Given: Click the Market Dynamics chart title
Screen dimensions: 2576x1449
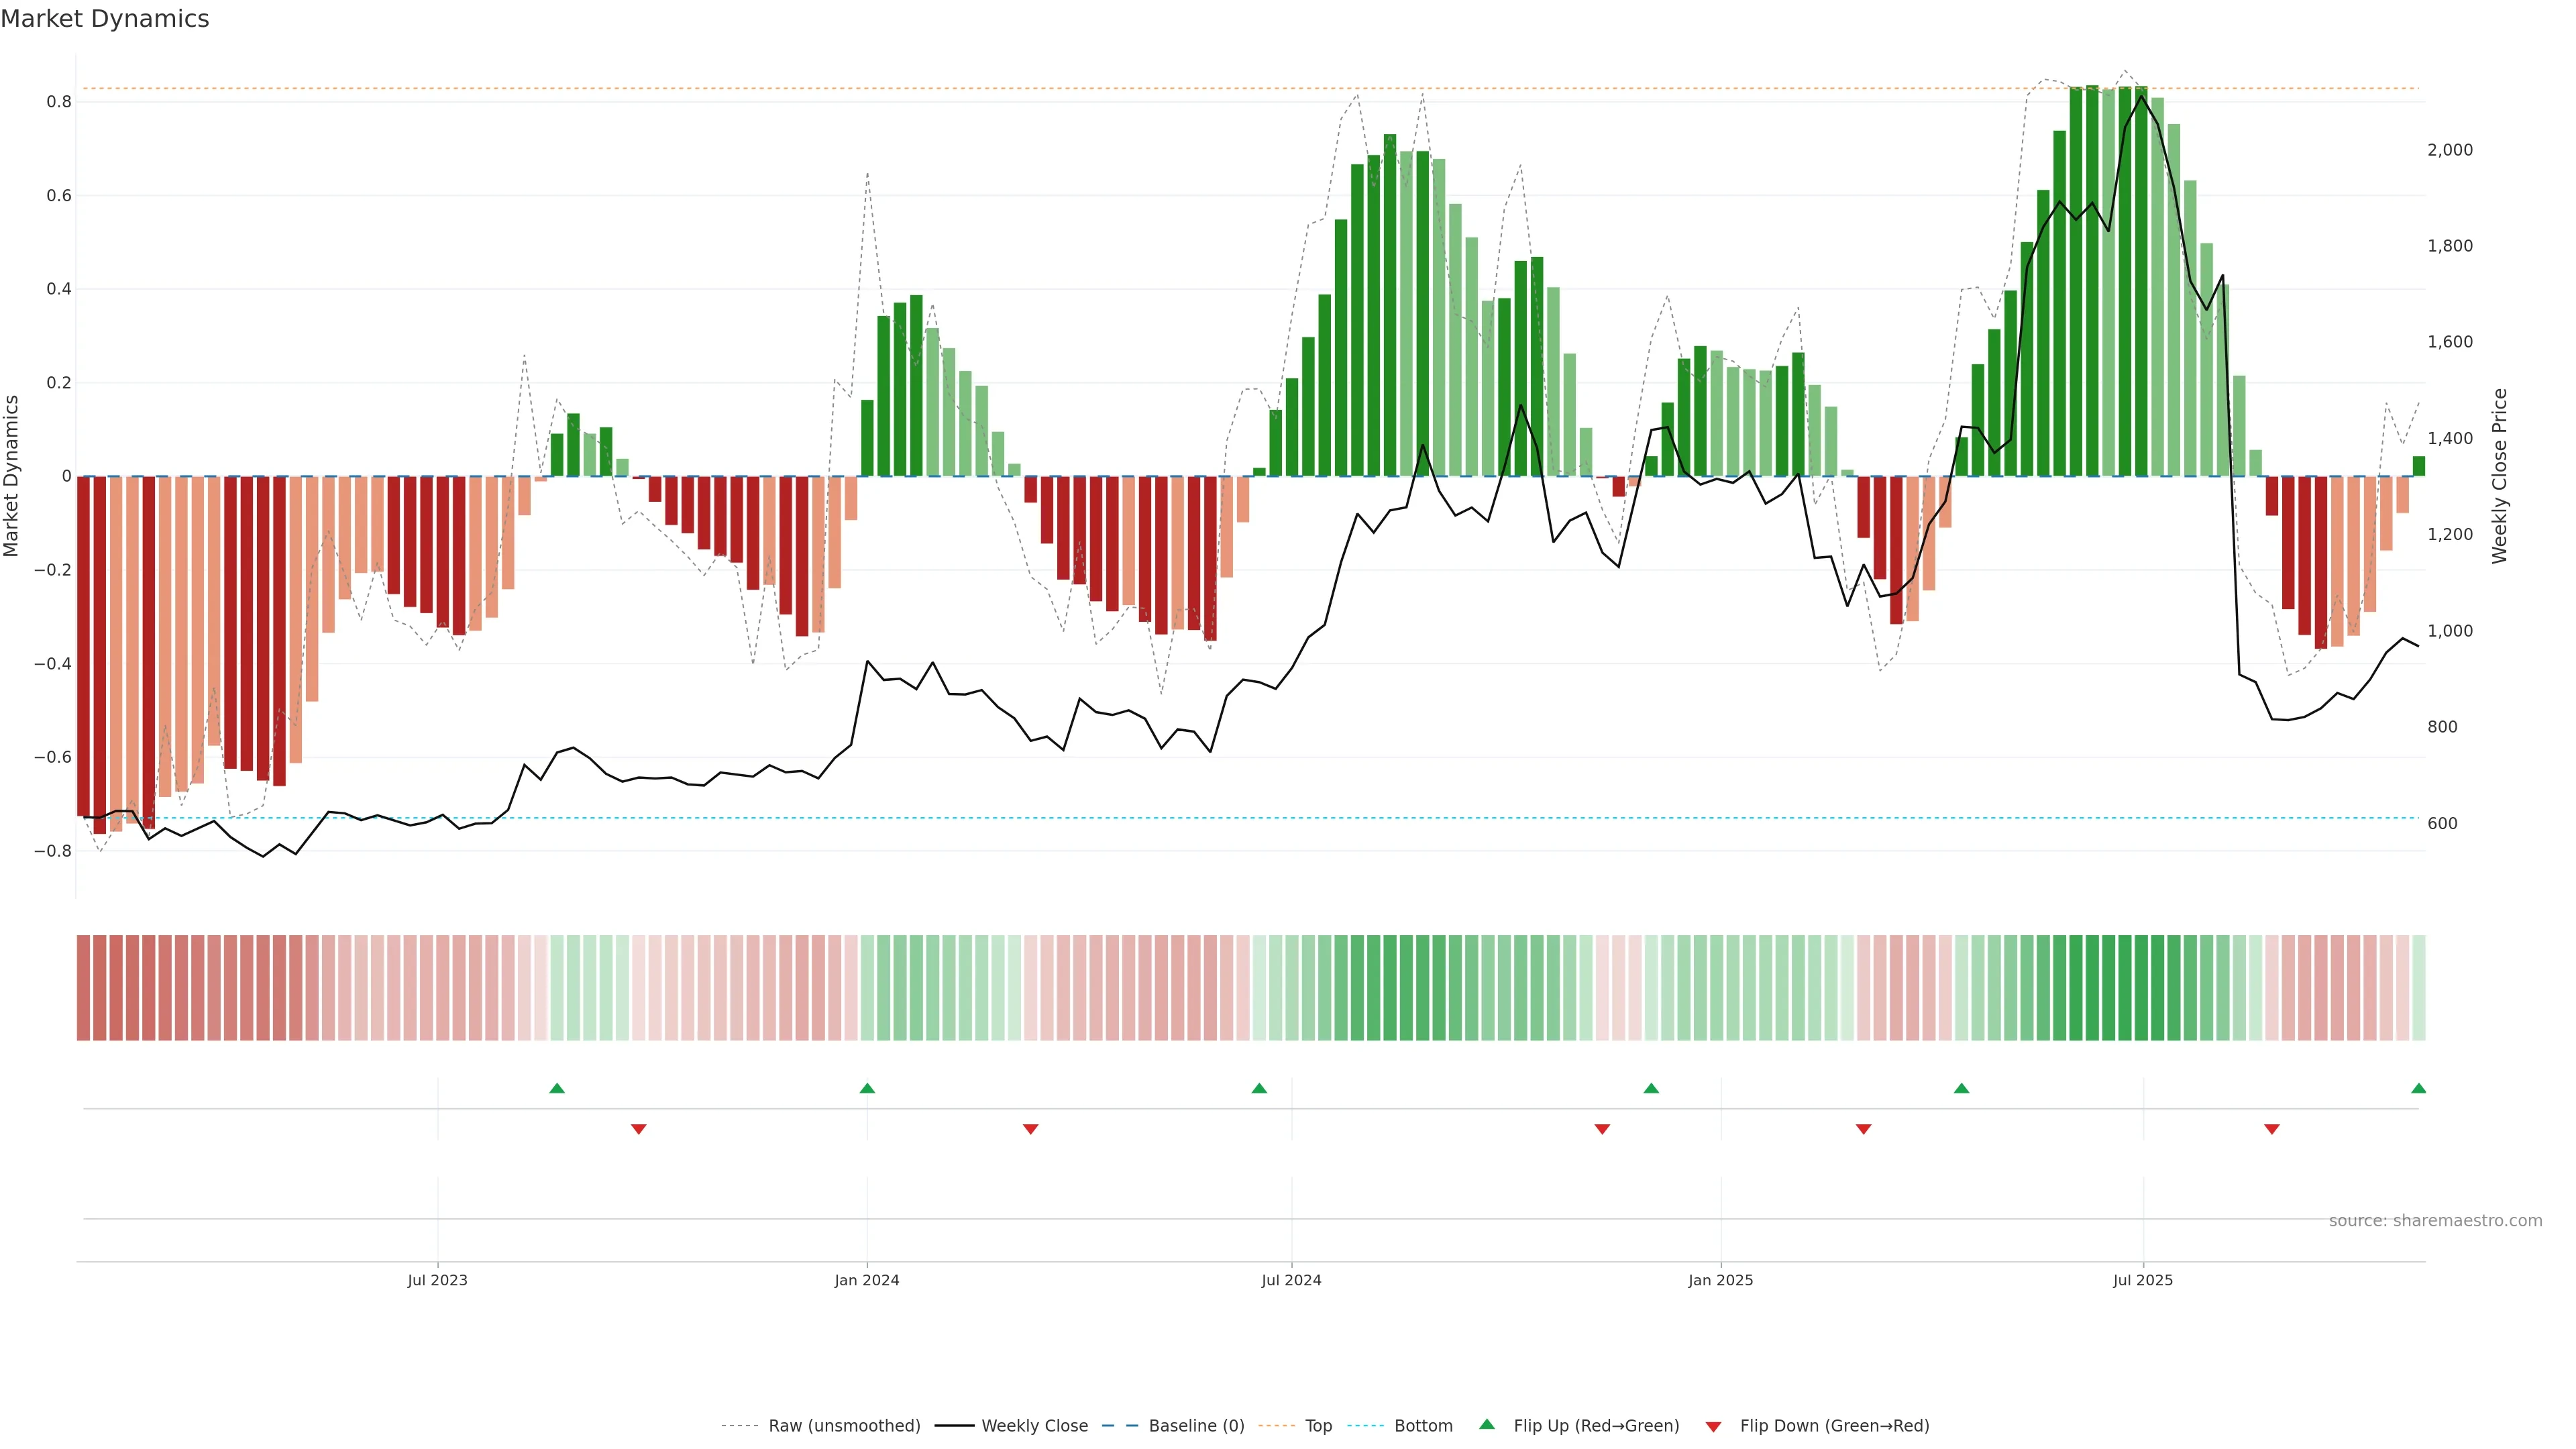Looking at the screenshot, I should click(x=105, y=19).
